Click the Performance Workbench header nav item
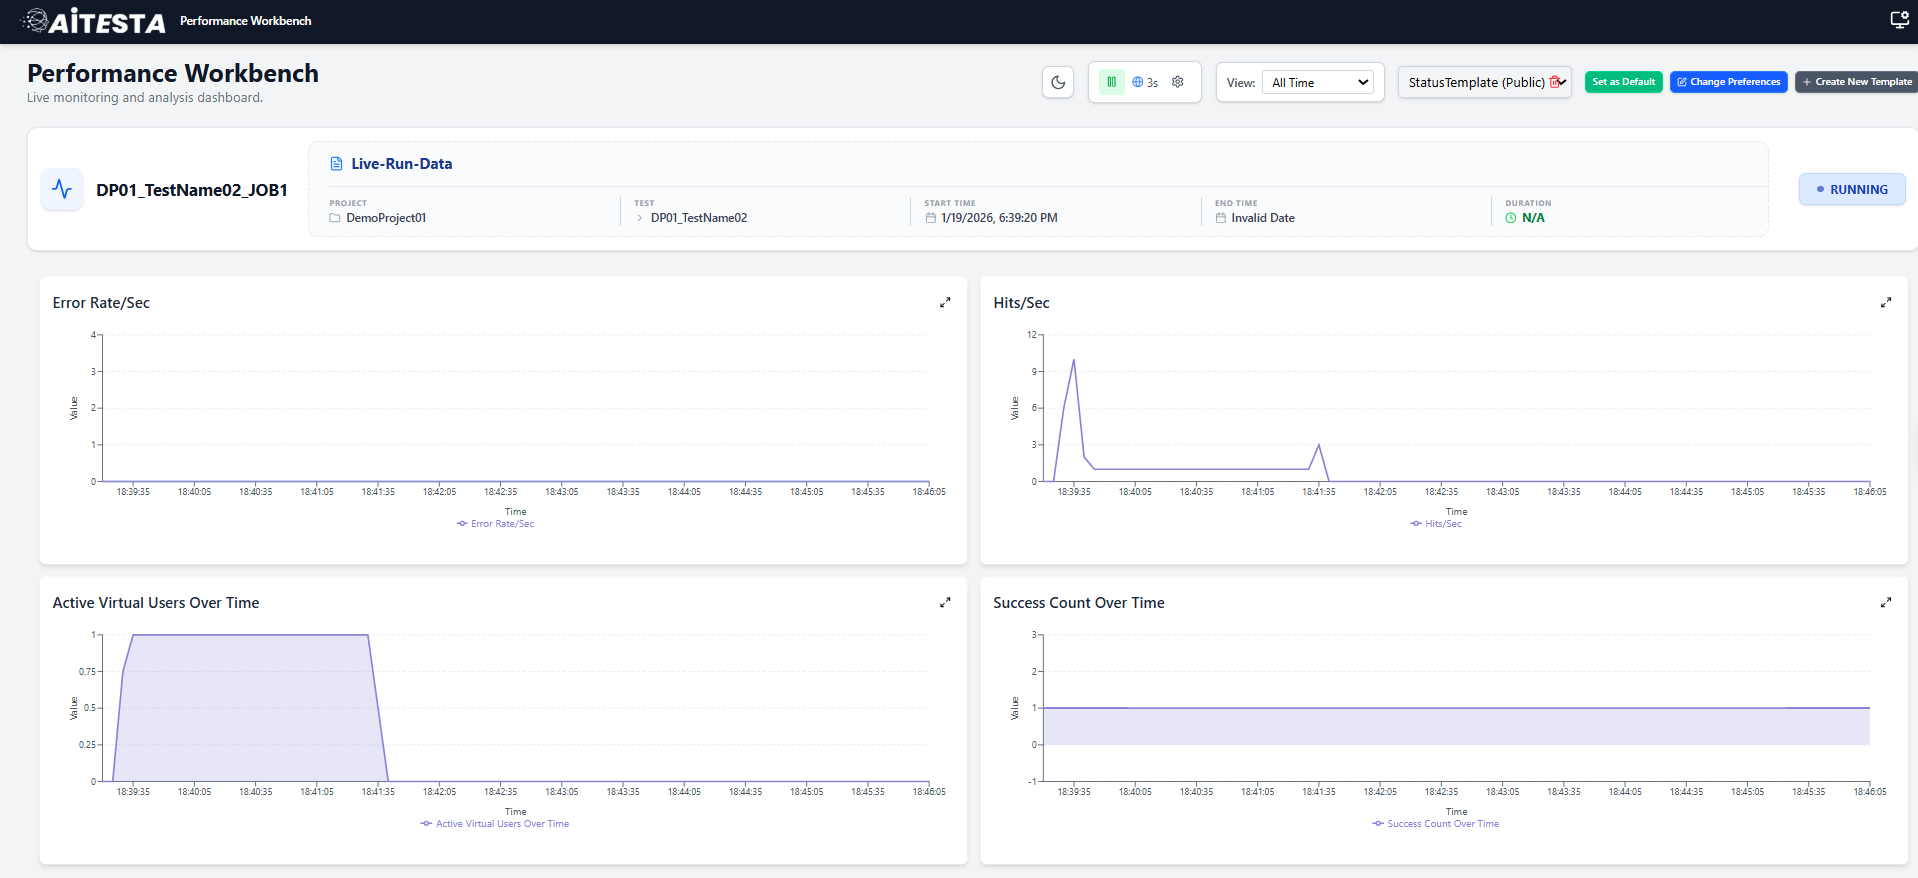The height and width of the screenshot is (878, 1918). pos(245,21)
